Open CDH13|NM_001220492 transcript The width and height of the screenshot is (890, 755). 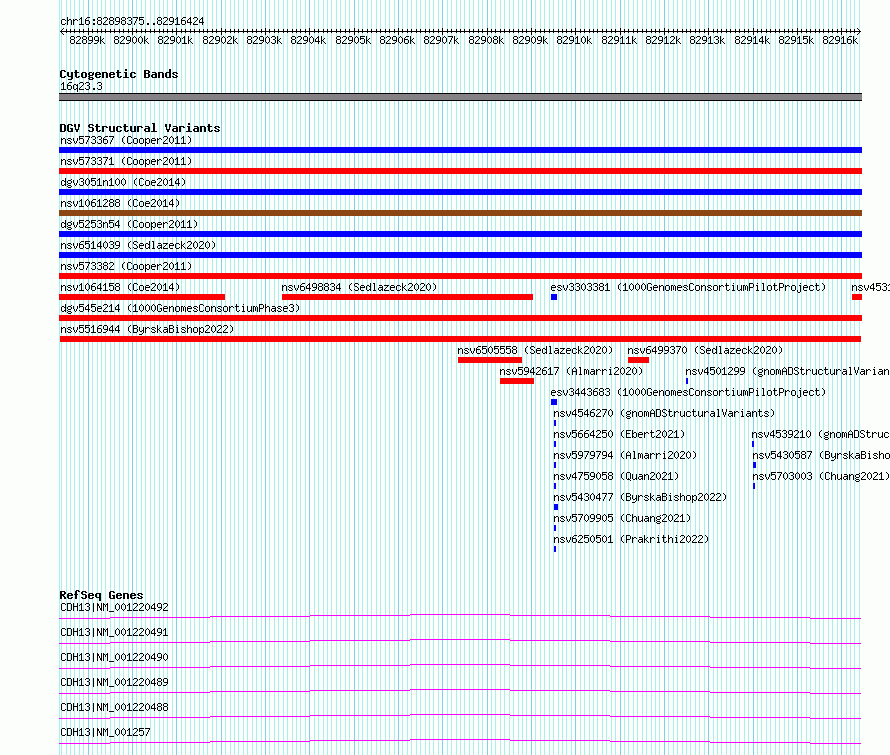click(114, 607)
